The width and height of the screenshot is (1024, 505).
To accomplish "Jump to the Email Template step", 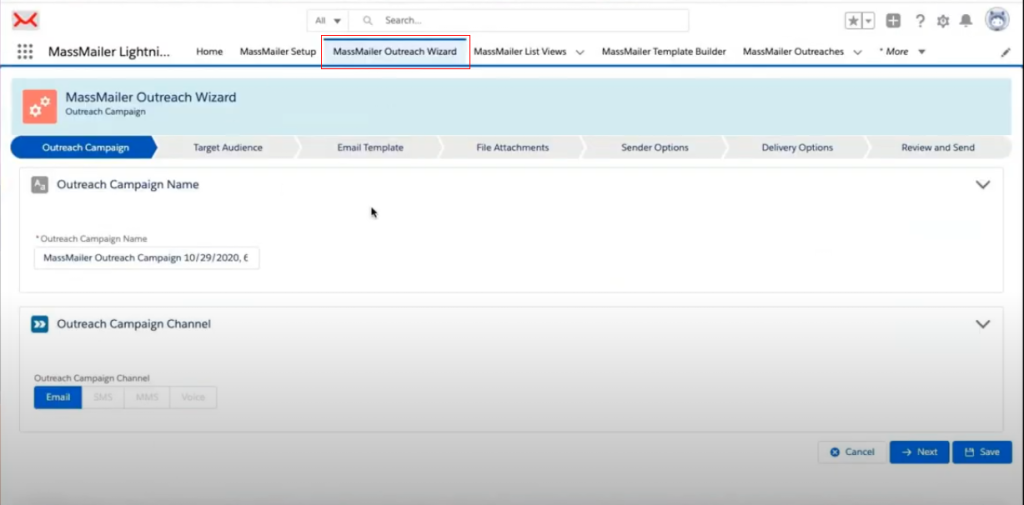I will [x=370, y=148].
